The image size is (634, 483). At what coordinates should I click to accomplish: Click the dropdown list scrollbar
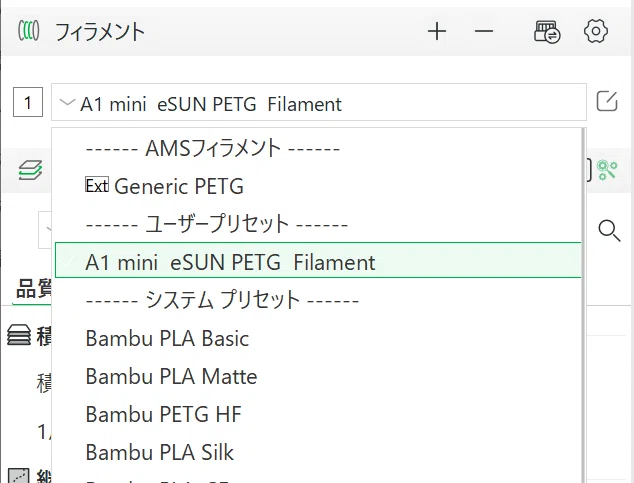coord(583,305)
